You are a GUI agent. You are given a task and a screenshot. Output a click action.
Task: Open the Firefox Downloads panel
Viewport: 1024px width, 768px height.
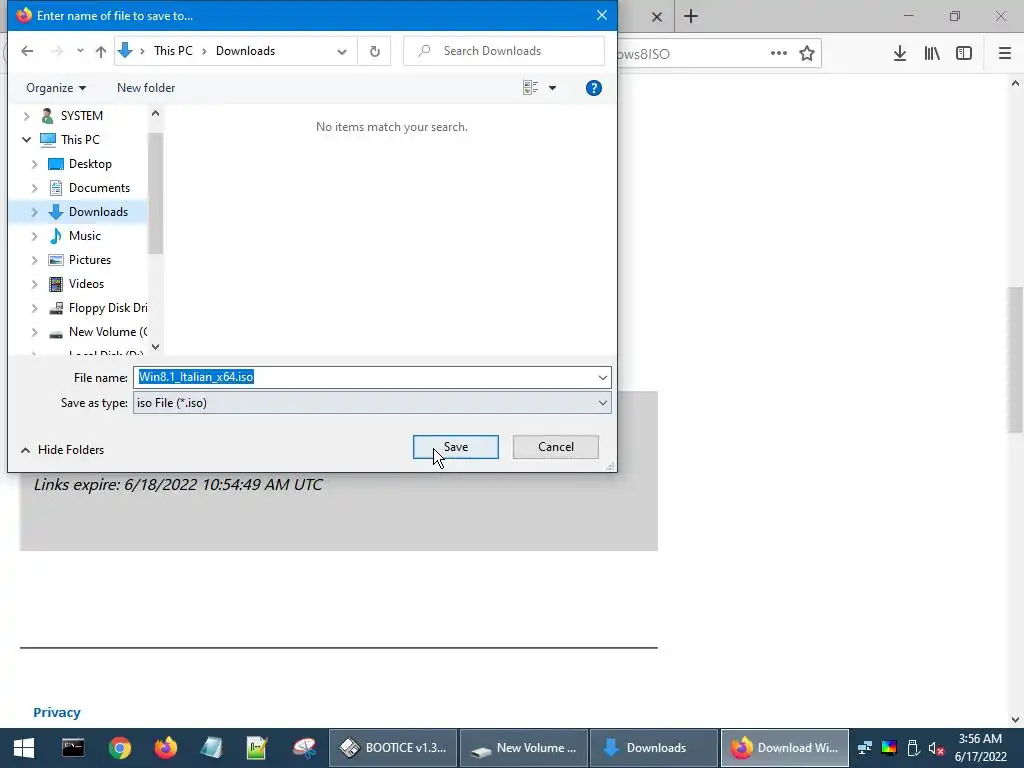[x=900, y=54]
